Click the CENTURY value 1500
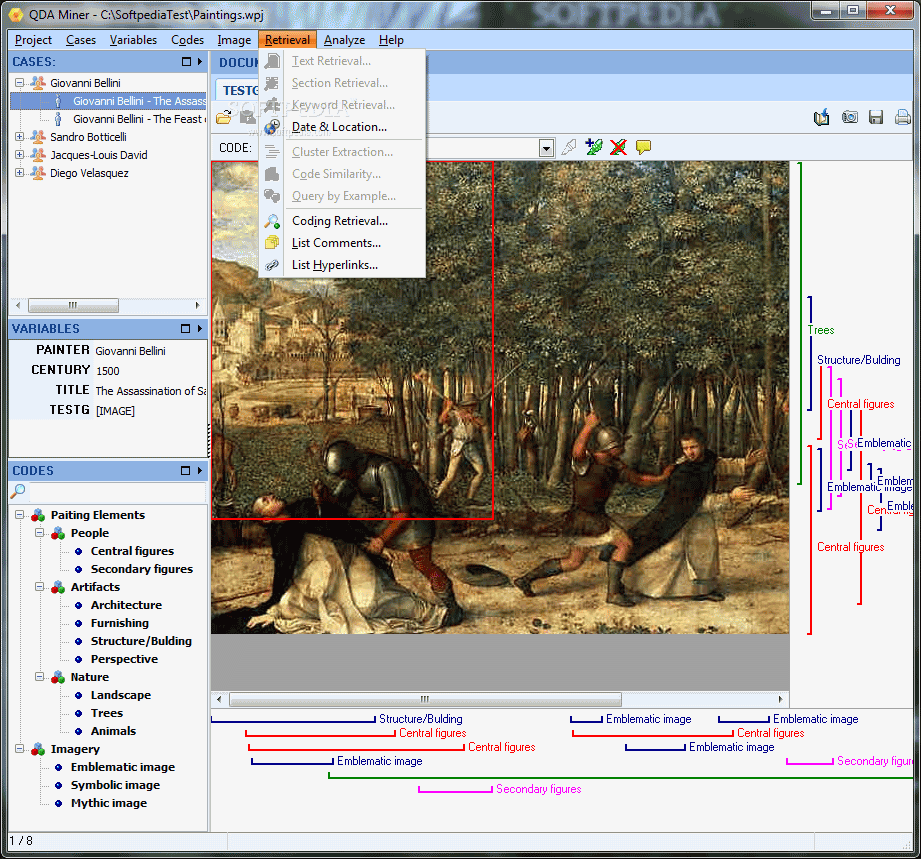Image resolution: width=921 pixels, height=859 pixels. (107, 371)
